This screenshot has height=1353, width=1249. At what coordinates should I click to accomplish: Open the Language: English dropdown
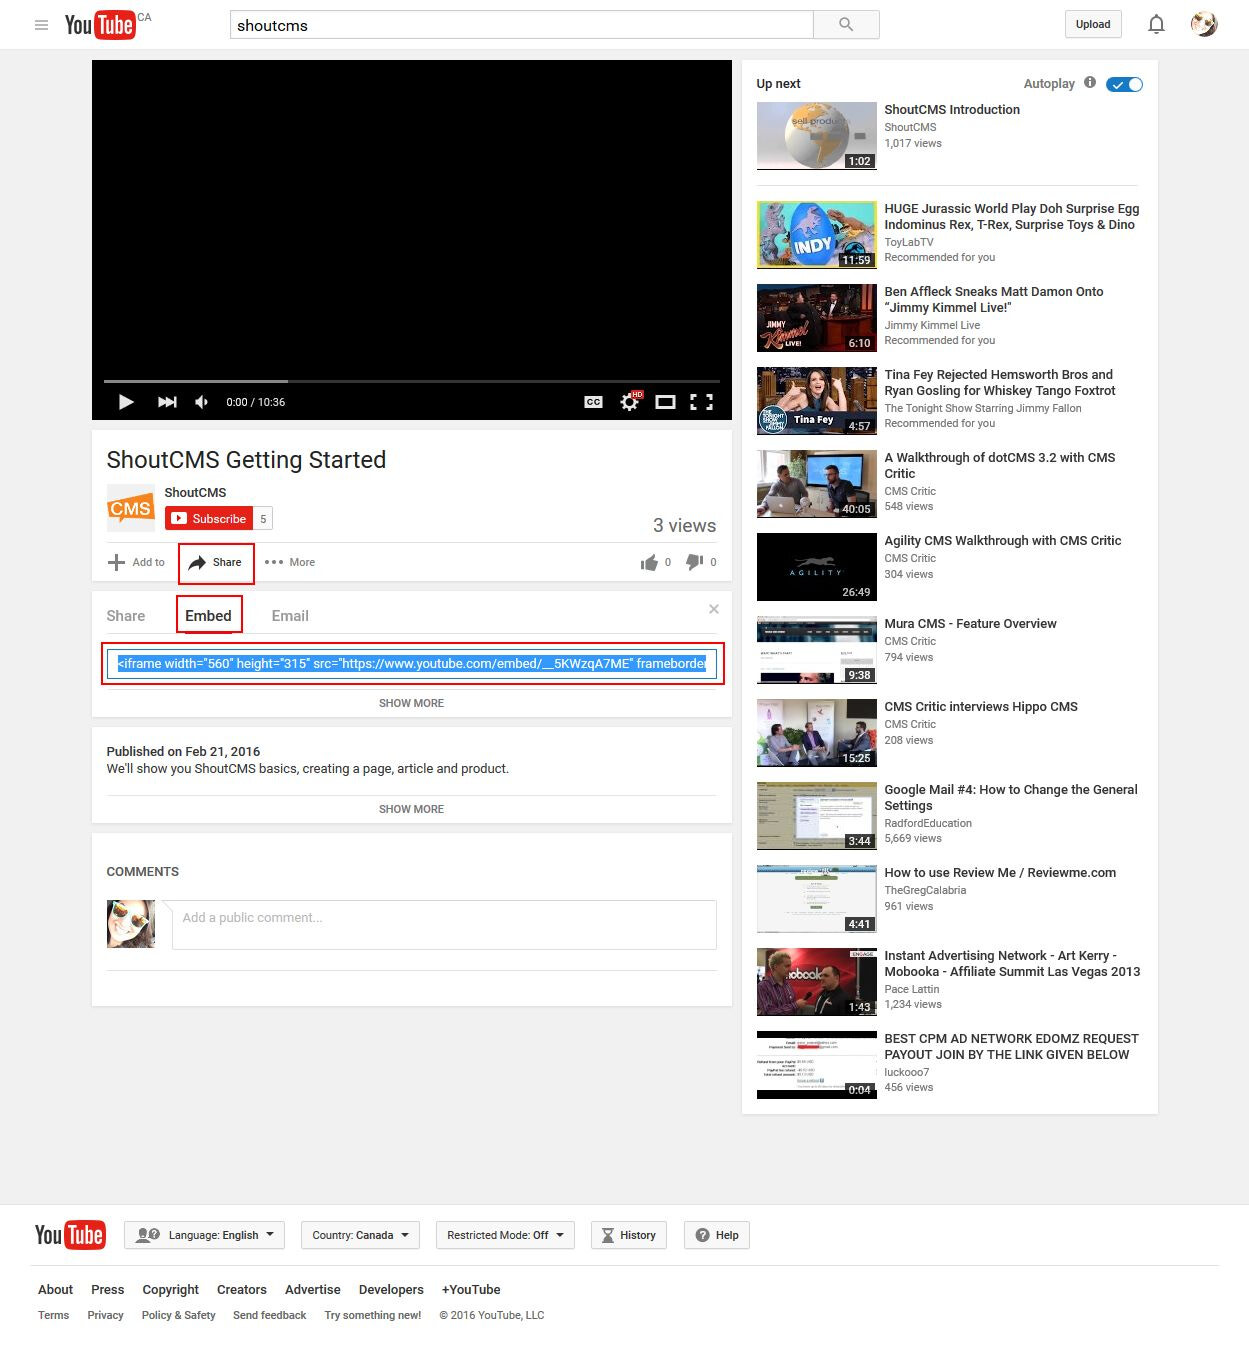(x=204, y=1235)
